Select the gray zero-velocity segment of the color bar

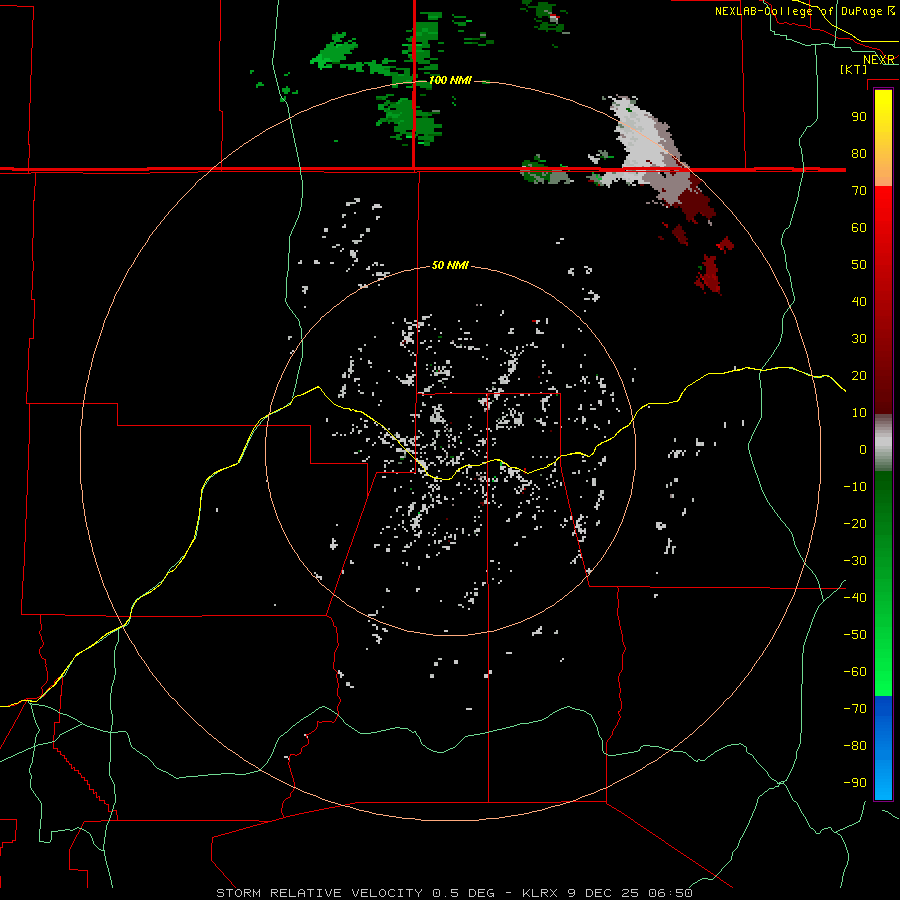(883, 443)
